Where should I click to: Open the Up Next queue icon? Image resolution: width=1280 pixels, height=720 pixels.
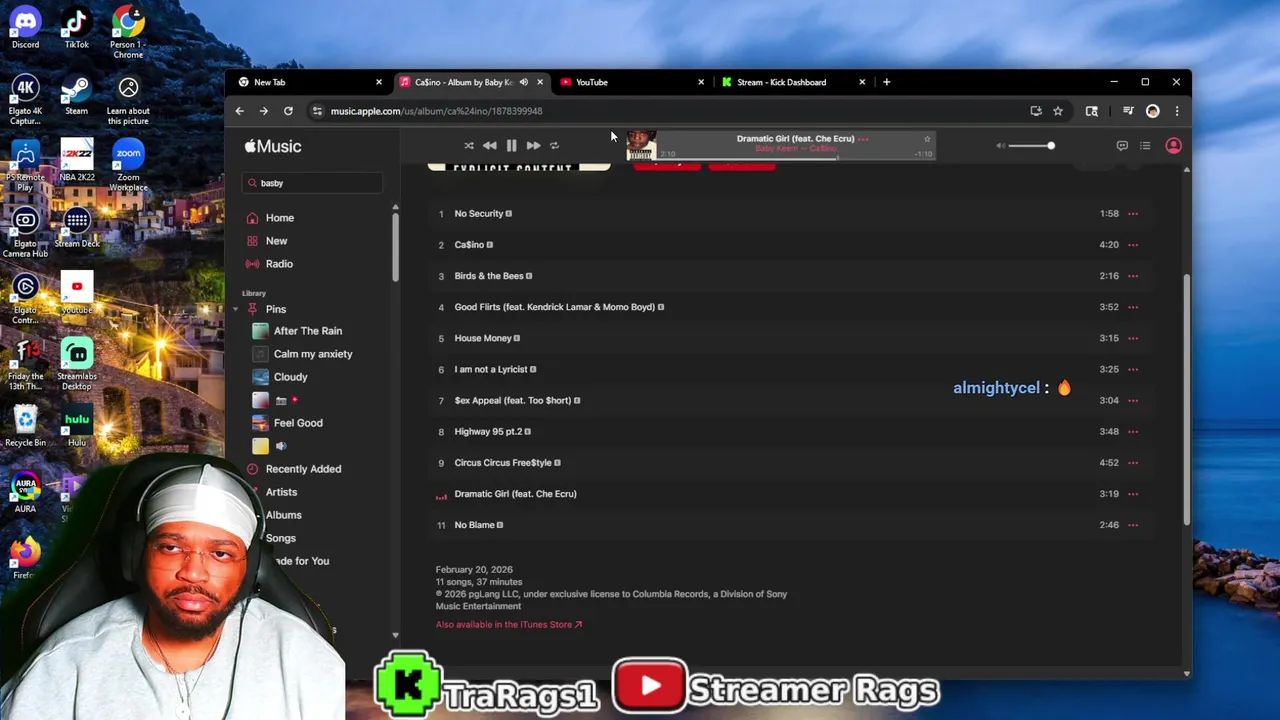(1145, 146)
